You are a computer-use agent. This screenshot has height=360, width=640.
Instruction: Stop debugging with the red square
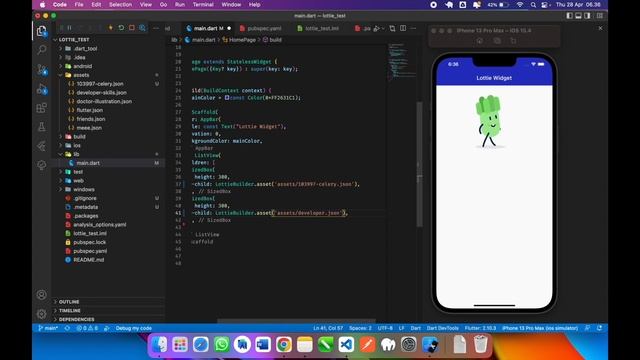[x=131, y=28]
